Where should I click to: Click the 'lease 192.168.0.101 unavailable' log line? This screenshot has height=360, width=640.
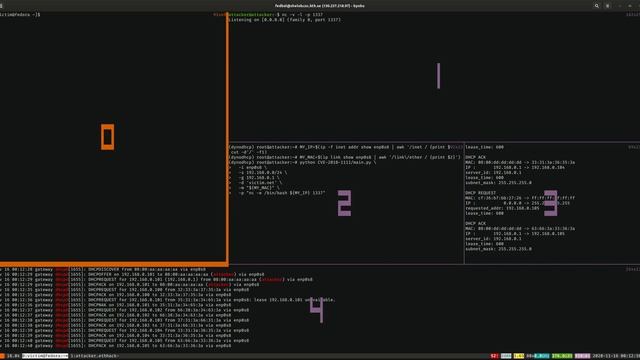pyautogui.click(x=168, y=300)
